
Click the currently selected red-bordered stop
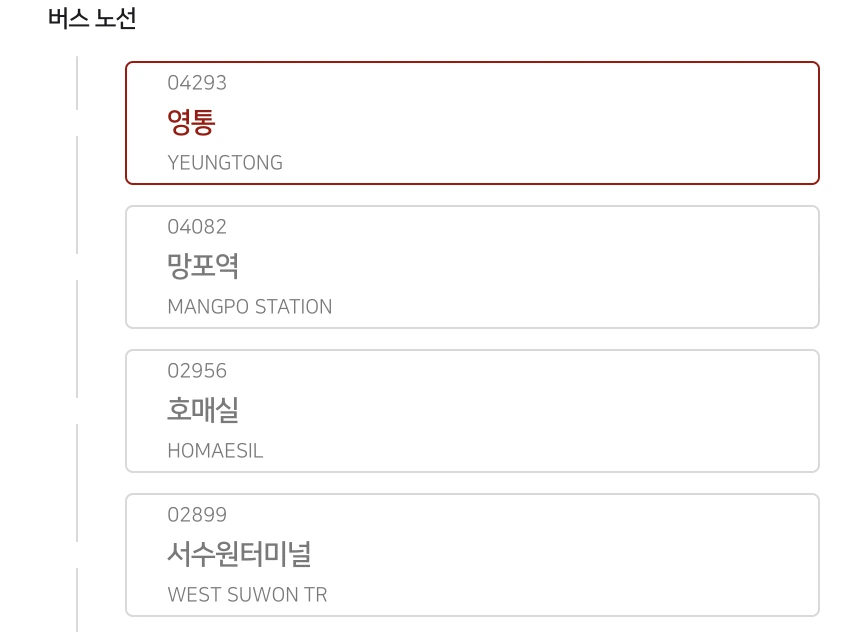(x=471, y=122)
